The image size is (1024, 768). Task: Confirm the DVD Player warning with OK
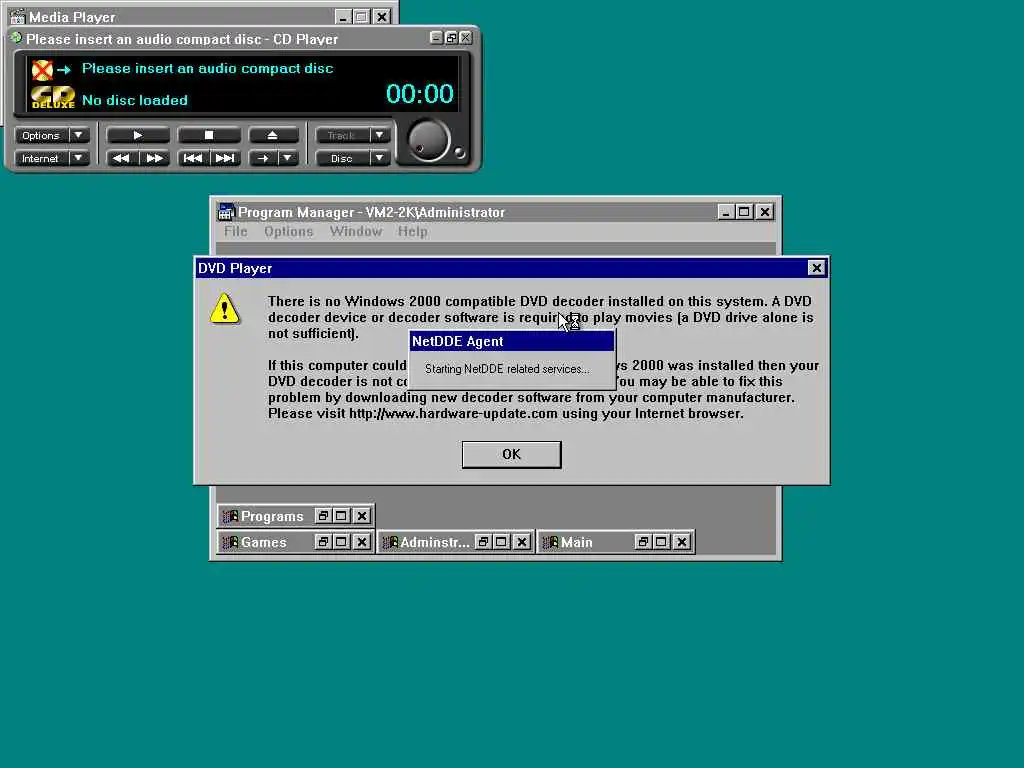[x=511, y=455]
